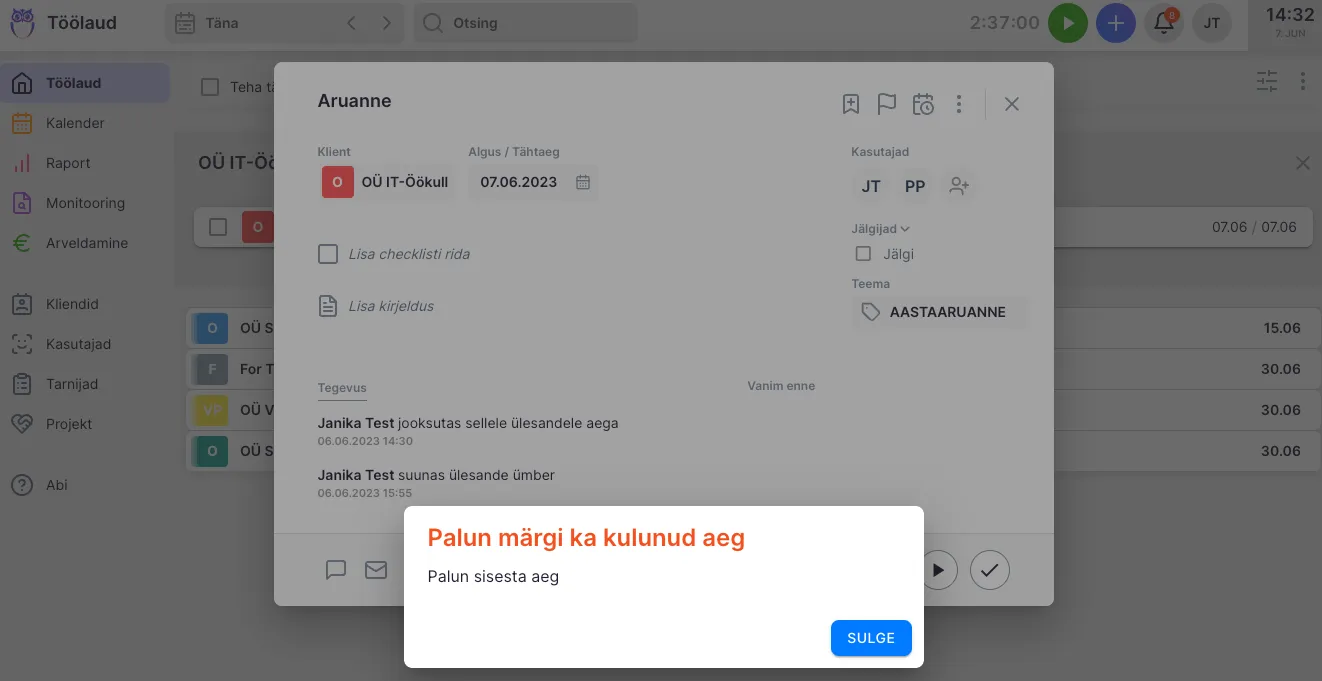Open the notifications bell
This screenshot has width=1322, height=681.
click(1163, 23)
